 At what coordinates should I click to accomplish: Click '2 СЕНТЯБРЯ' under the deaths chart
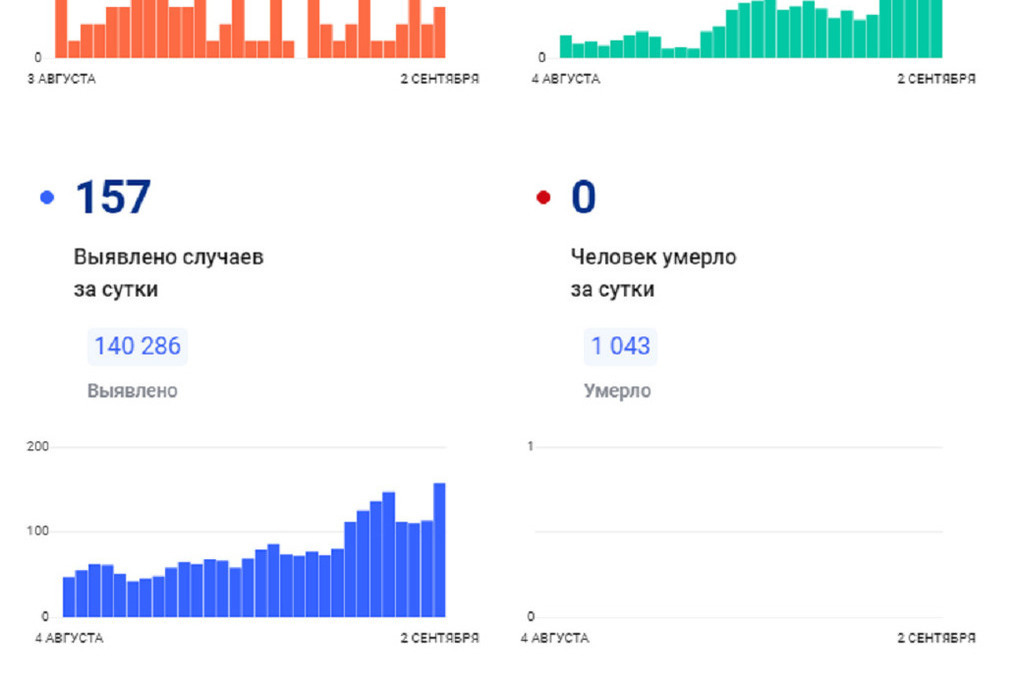937,638
